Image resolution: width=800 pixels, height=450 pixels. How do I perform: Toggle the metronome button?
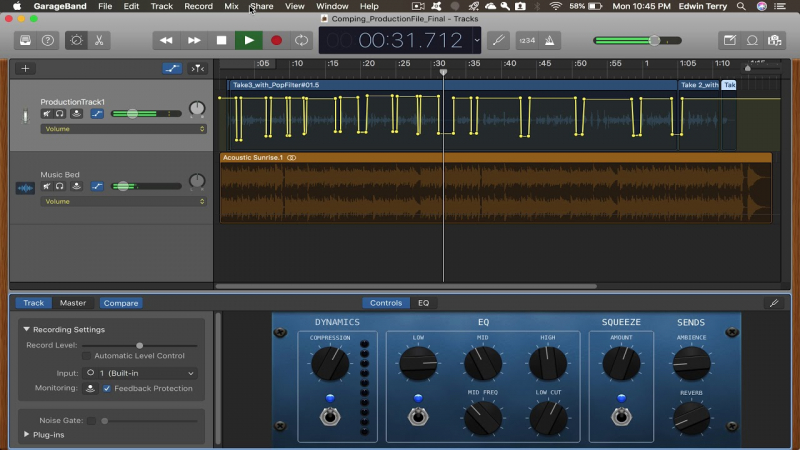tap(550, 41)
